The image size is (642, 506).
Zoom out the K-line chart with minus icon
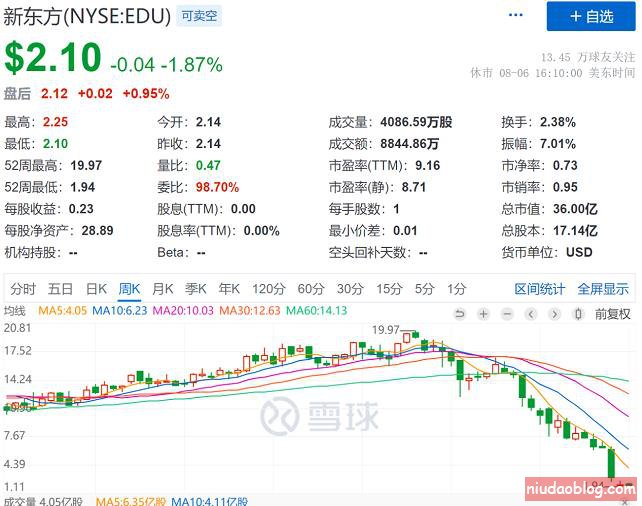507,314
